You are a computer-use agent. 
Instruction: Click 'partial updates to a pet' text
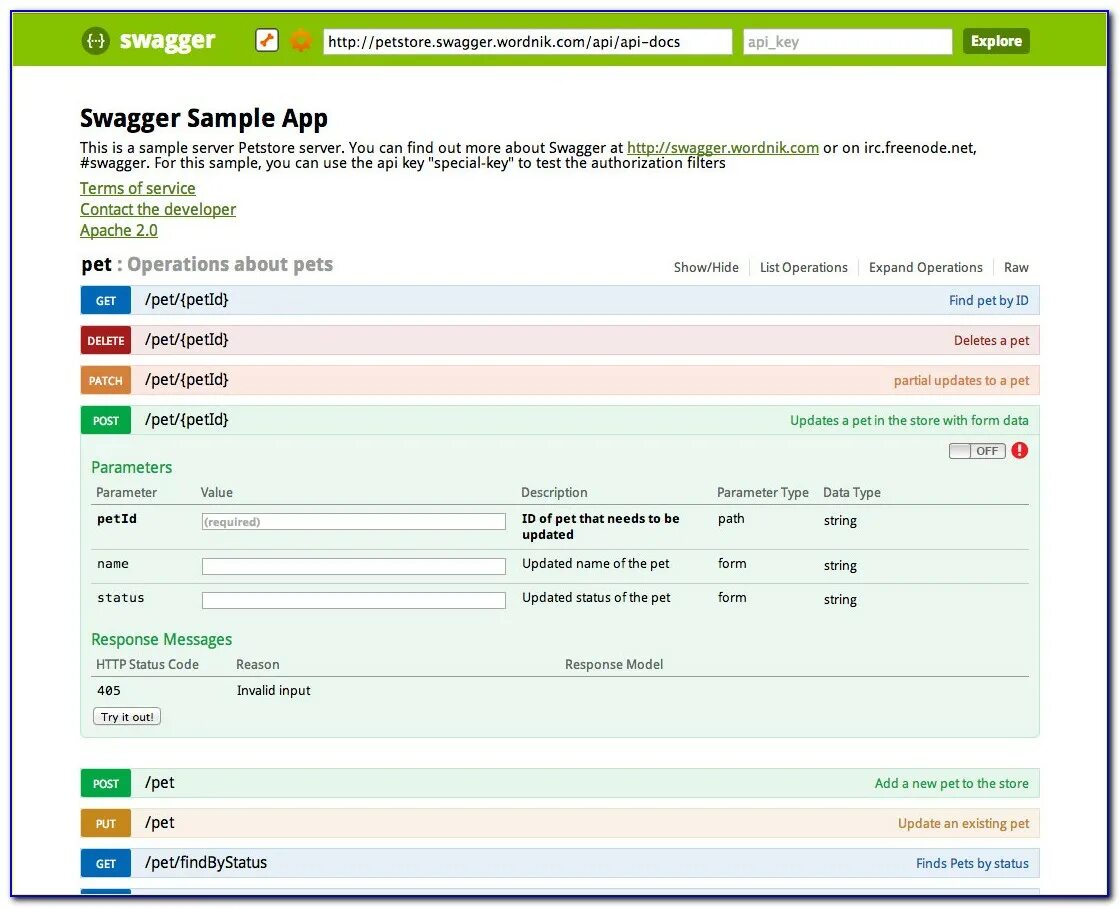coord(961,381)
